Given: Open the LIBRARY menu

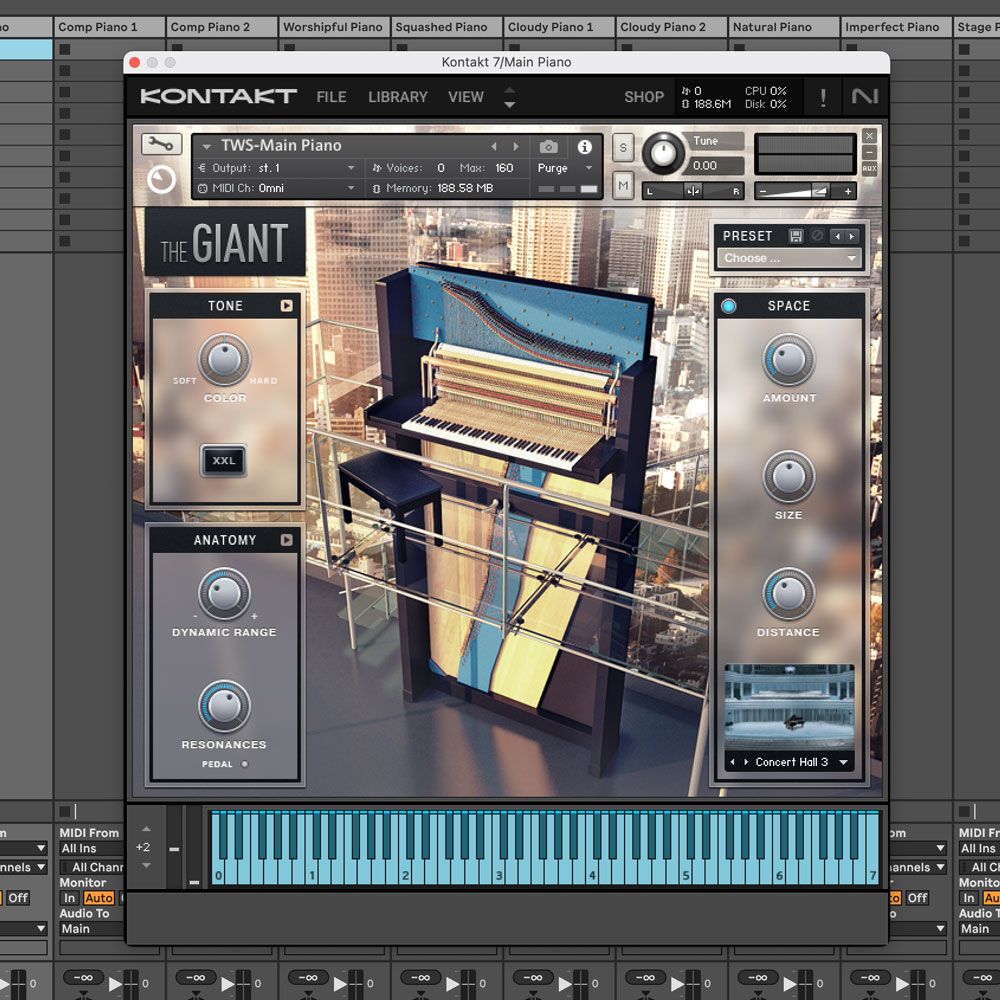Looking at the screenshot, I should [x=397, y=97].
